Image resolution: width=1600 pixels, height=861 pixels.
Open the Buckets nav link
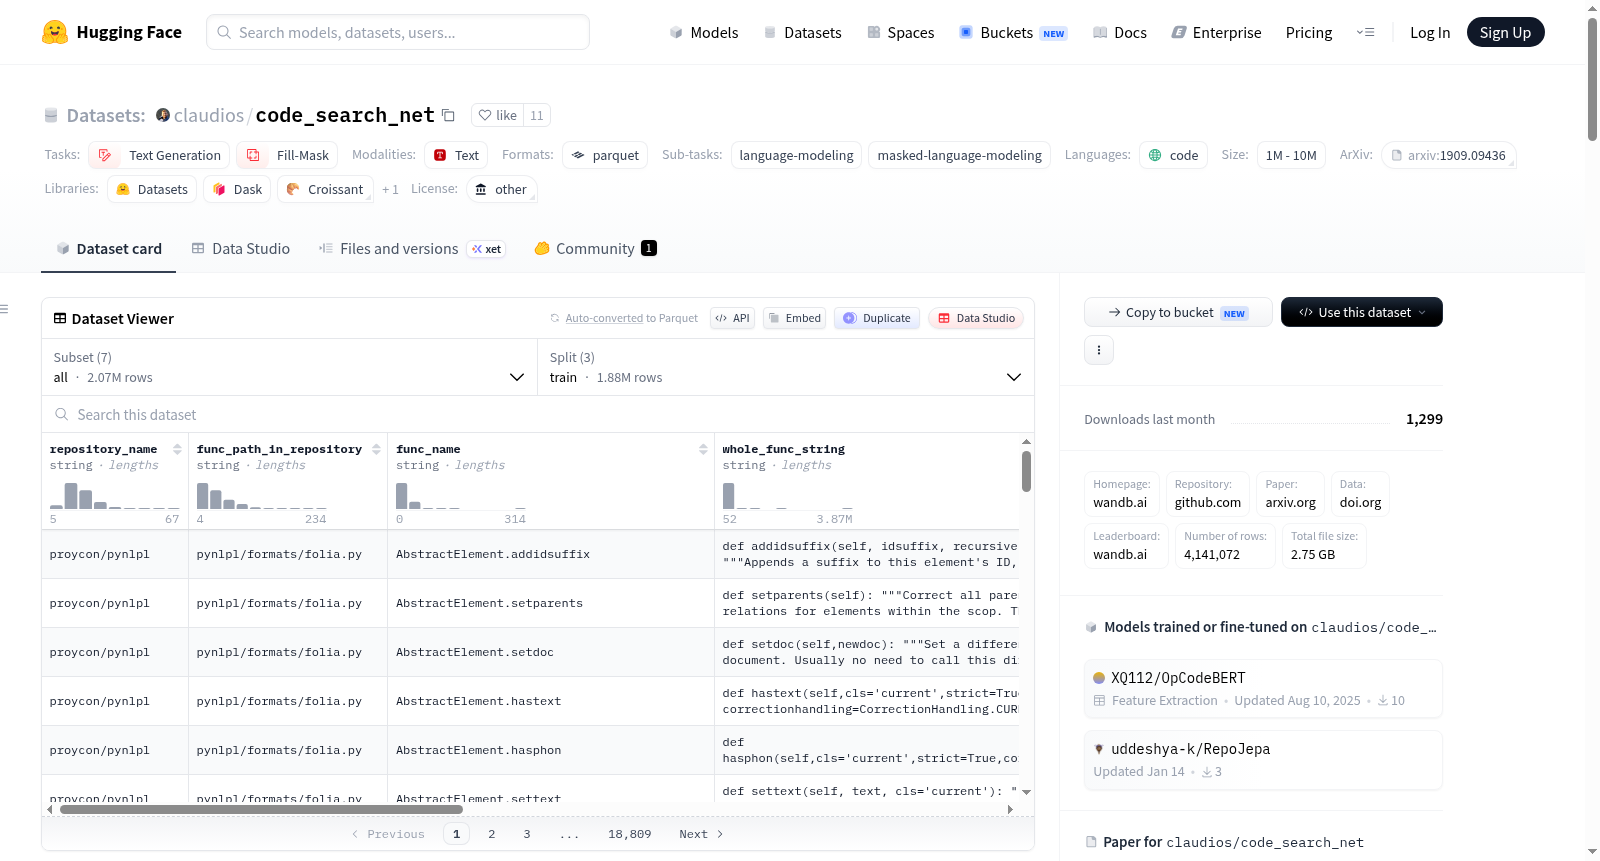click(1013, 32)
